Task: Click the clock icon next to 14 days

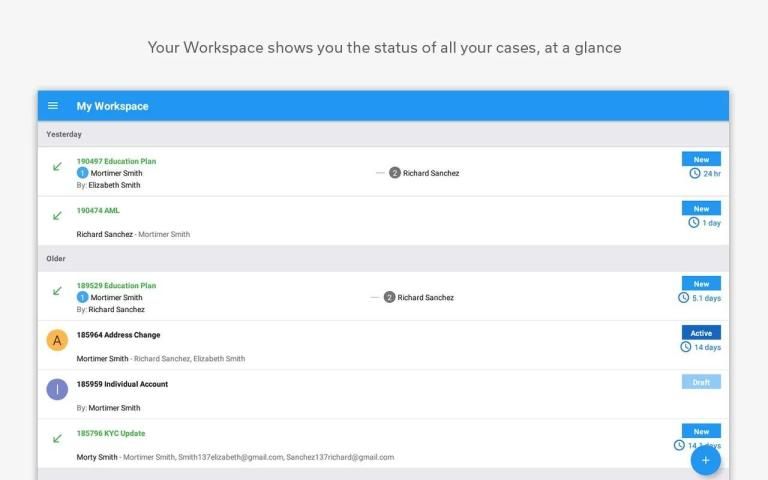Action: [x=686, y=347]
